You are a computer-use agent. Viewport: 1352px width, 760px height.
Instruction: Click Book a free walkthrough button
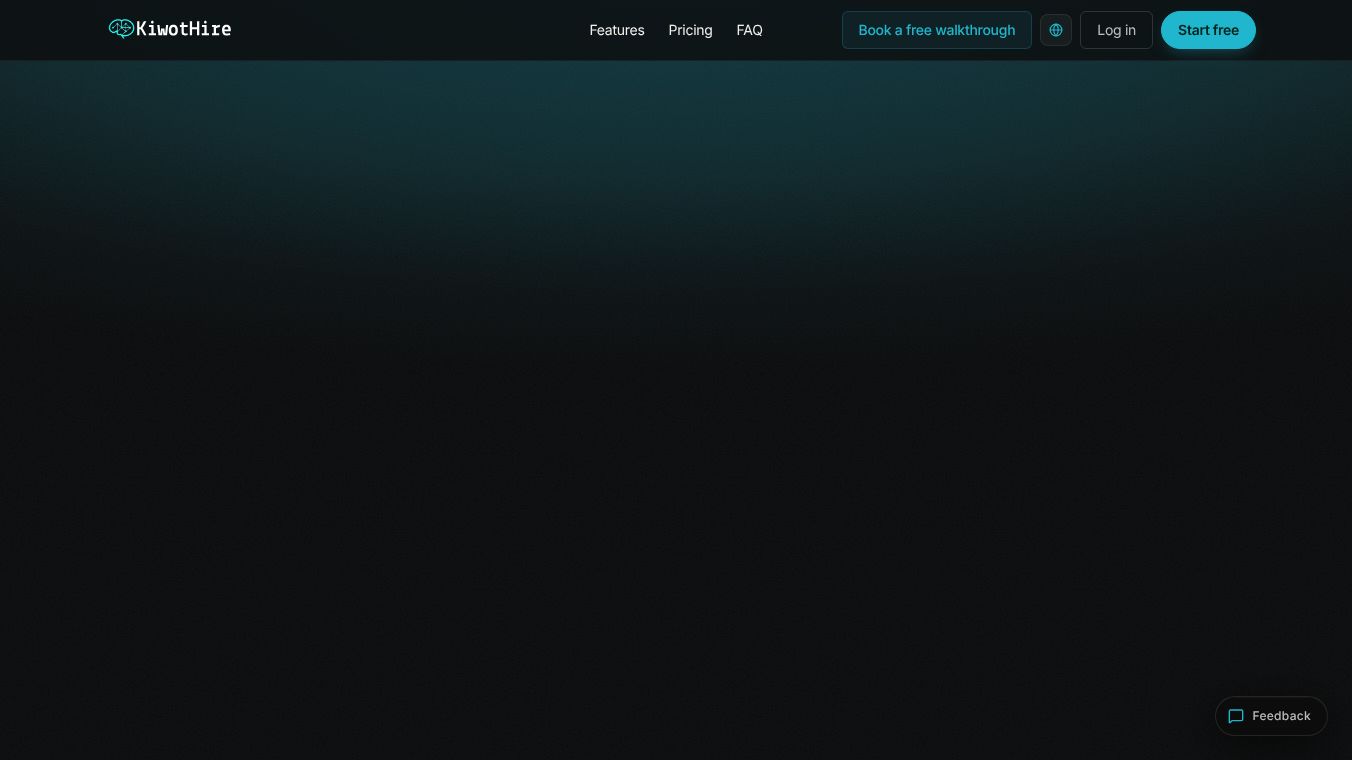[x=937, y=30]
